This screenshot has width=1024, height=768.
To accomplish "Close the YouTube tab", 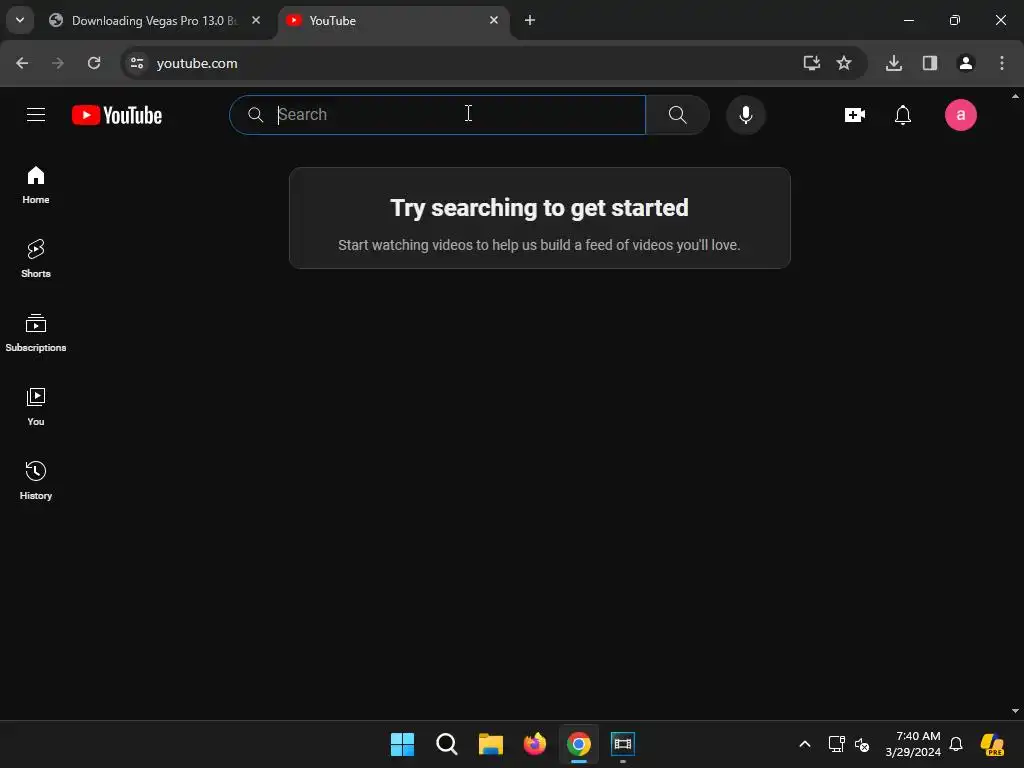I will coord(494,20).
